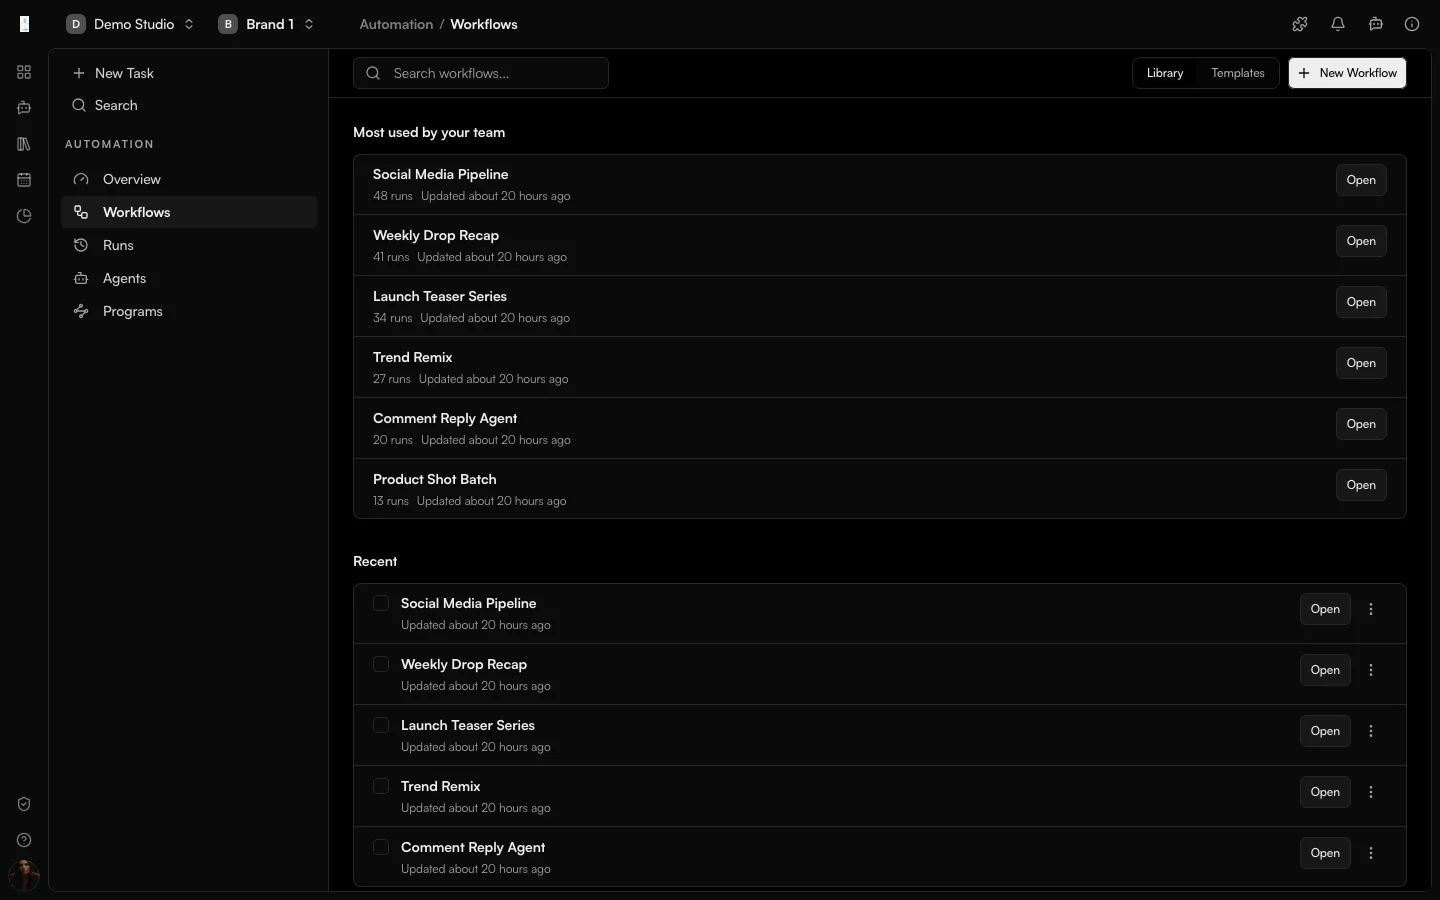Image resolution: width=1440 pixels, height=900 pixels.
Task: Click the assistant robot icon in the top header
Action: click(1376, 24)
